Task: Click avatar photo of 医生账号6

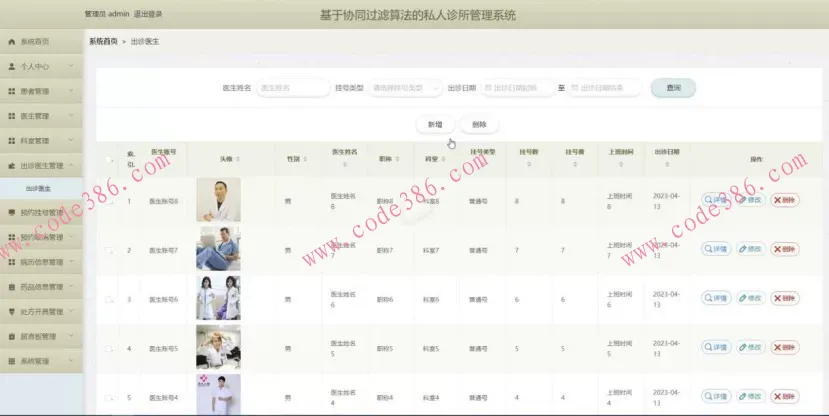Action: [x=218, y=298]
